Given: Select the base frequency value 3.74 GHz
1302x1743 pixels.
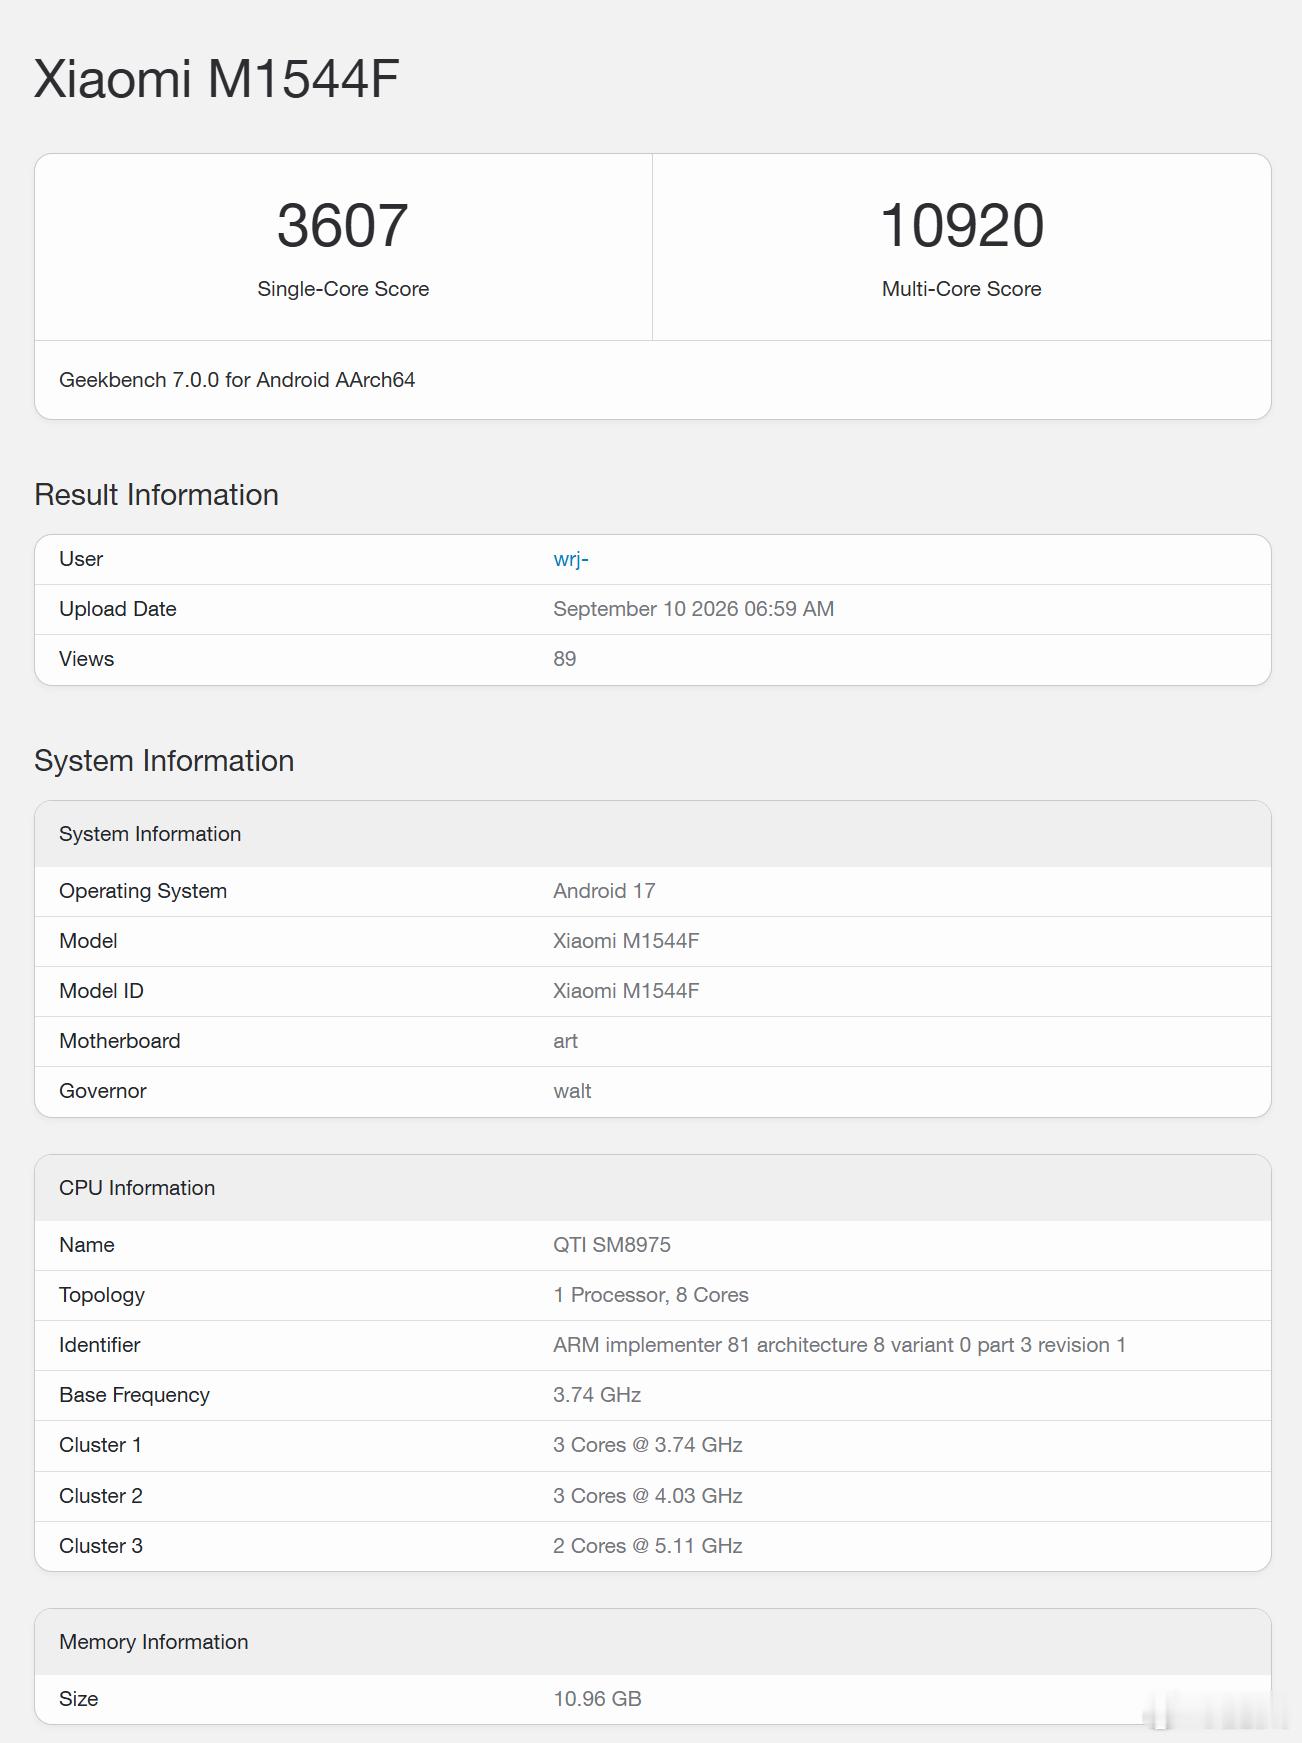Looking at the screenshot, I should click(597, 1395).
